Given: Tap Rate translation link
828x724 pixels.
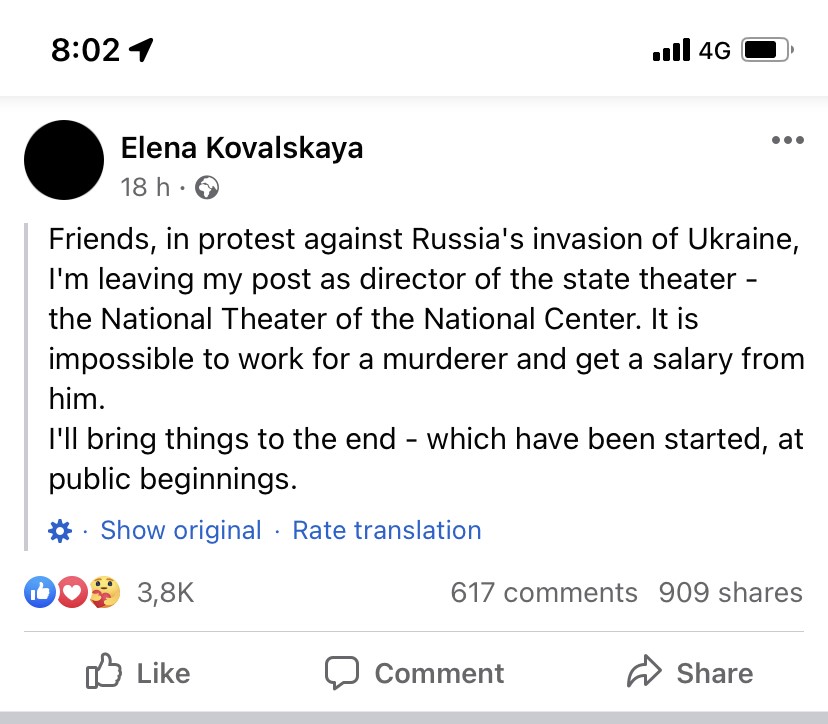Looking at the screenshot, I should (x=386, y=531).
